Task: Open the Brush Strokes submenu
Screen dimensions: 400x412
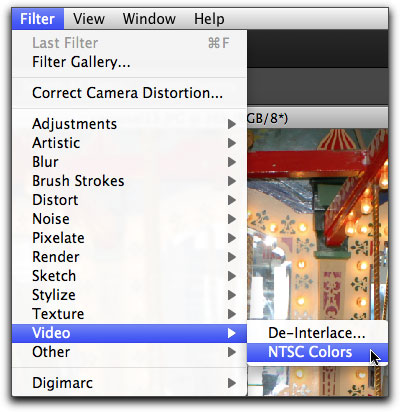Action: pyautogui.click(x=129, y=181)
